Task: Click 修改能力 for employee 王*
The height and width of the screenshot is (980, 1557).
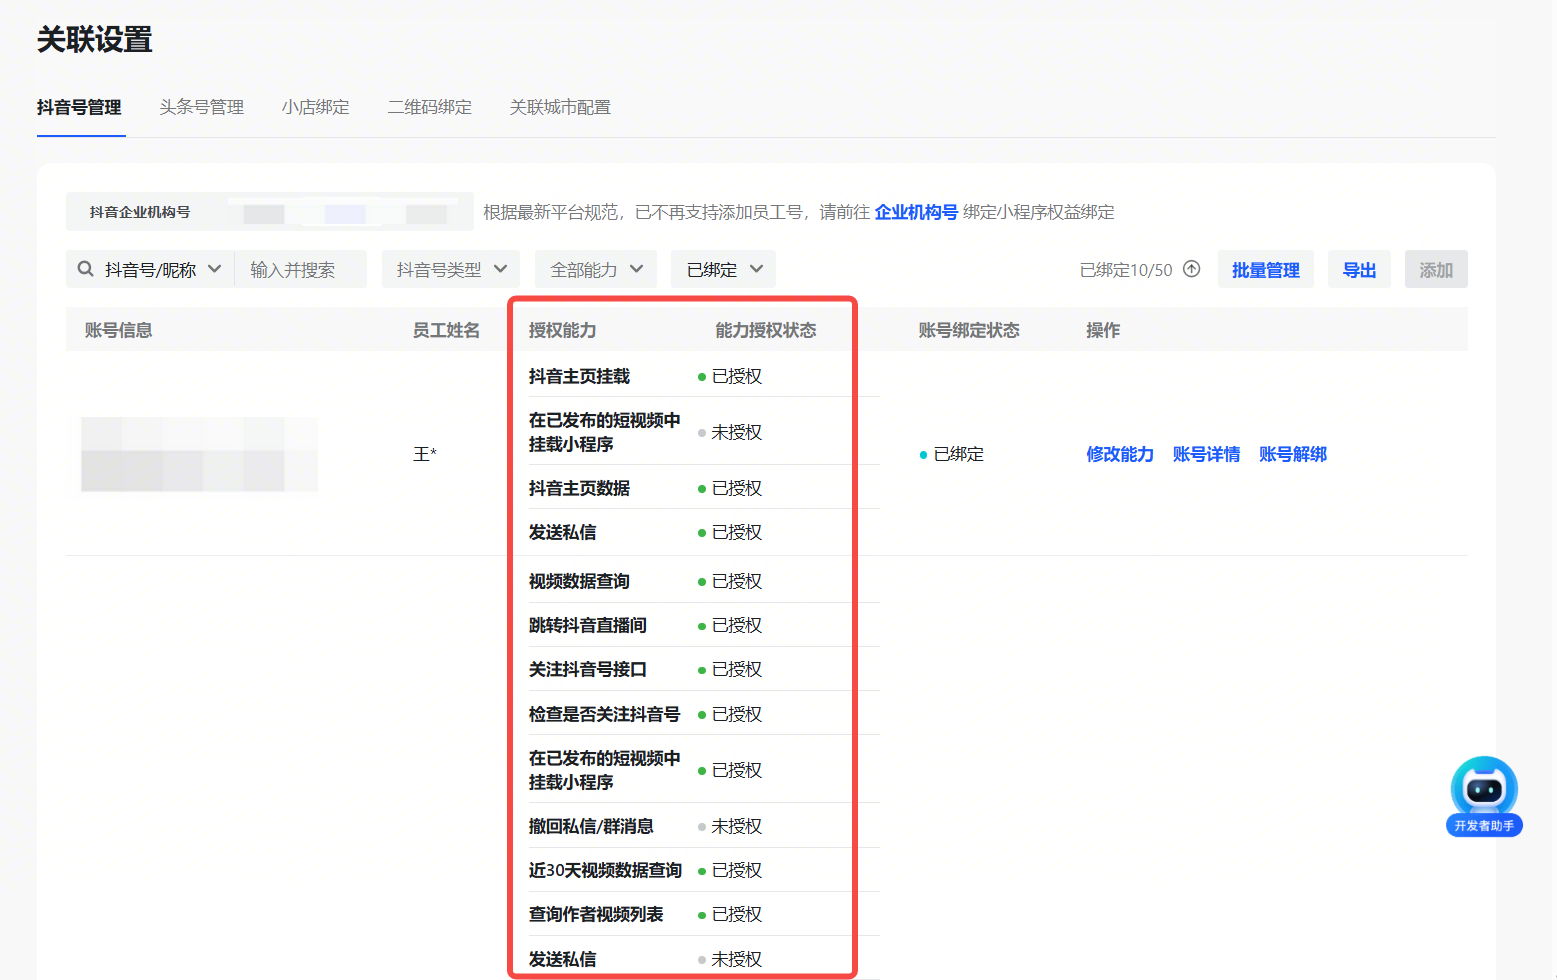Action: pyautogui.click(x=1120, y=454)
